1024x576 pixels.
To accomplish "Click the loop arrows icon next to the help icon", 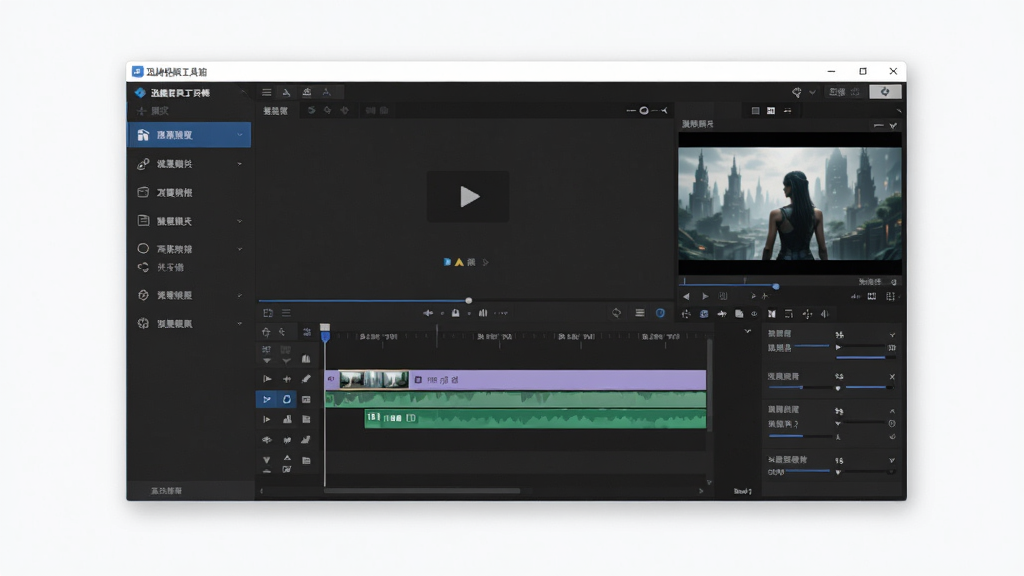I will click(616, 313).
